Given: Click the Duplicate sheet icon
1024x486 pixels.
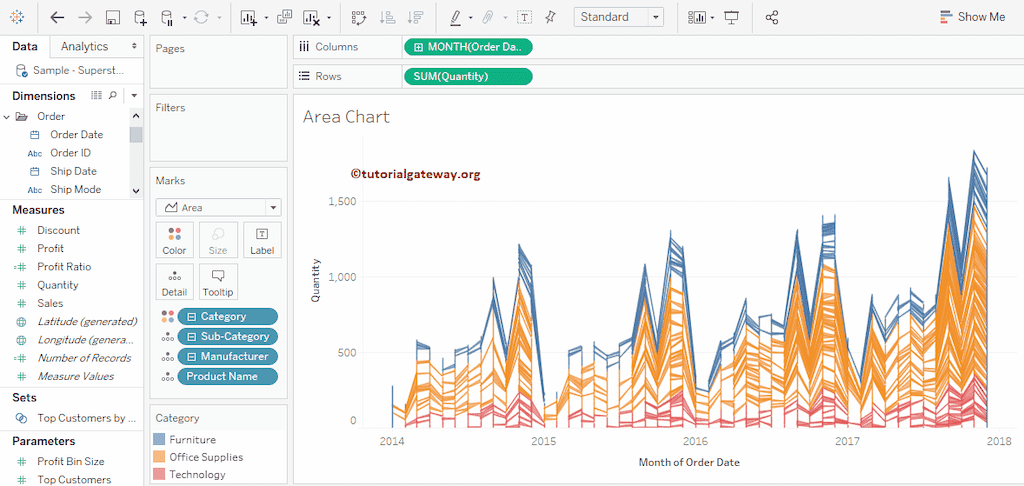Looking at the screenshot, I should [284, 17].
